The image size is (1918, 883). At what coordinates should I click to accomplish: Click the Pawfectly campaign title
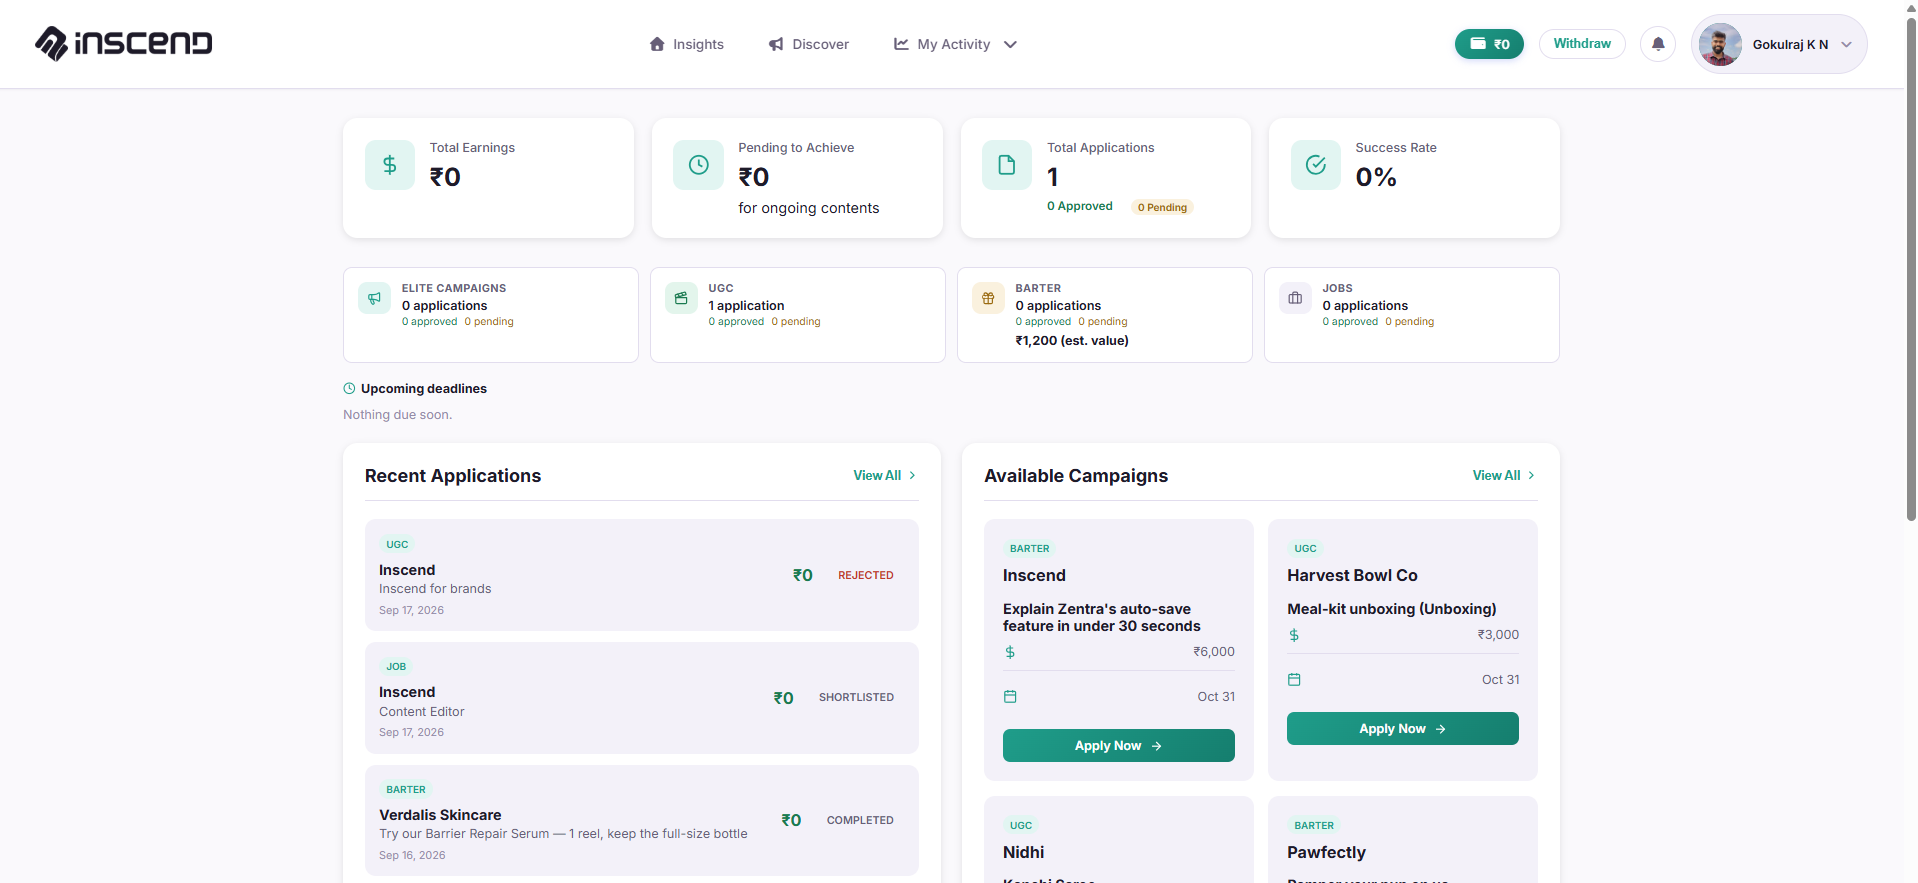click(1326, 852)
